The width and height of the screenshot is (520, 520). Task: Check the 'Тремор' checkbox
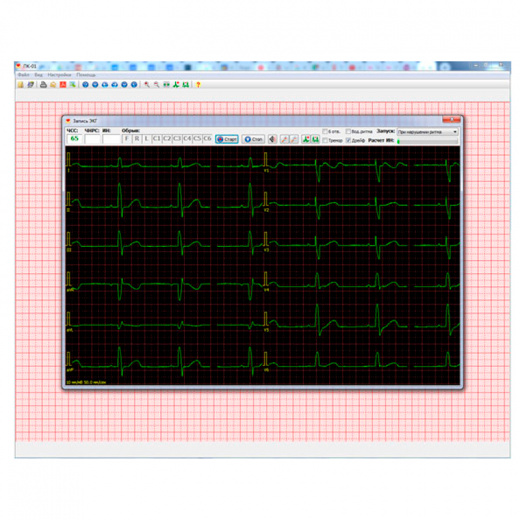325,140
